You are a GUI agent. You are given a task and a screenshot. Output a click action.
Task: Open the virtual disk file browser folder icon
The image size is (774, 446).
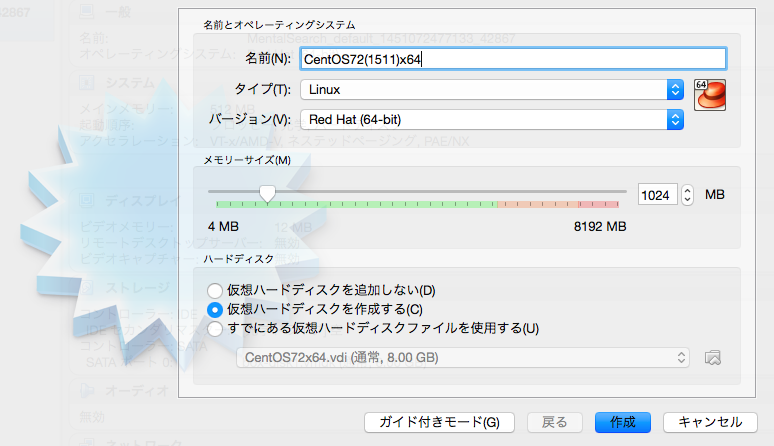(713, 358)
